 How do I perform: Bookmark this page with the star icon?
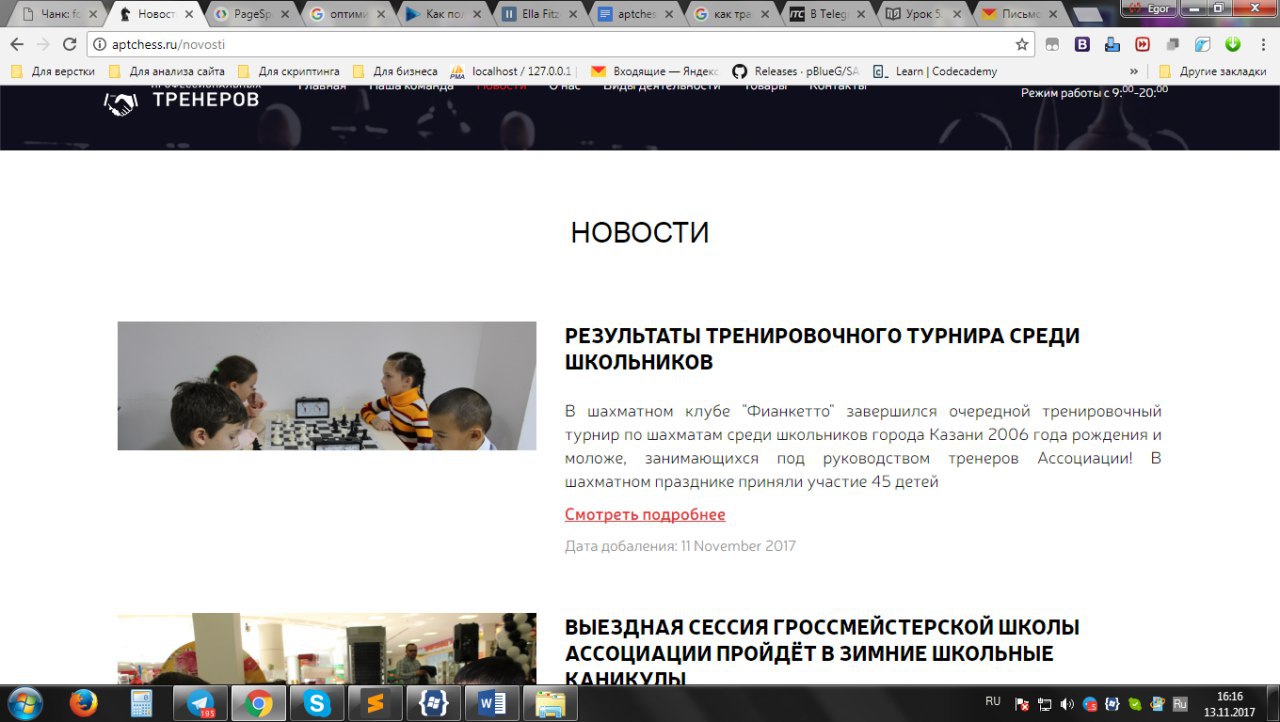[x=1022, y=45]
